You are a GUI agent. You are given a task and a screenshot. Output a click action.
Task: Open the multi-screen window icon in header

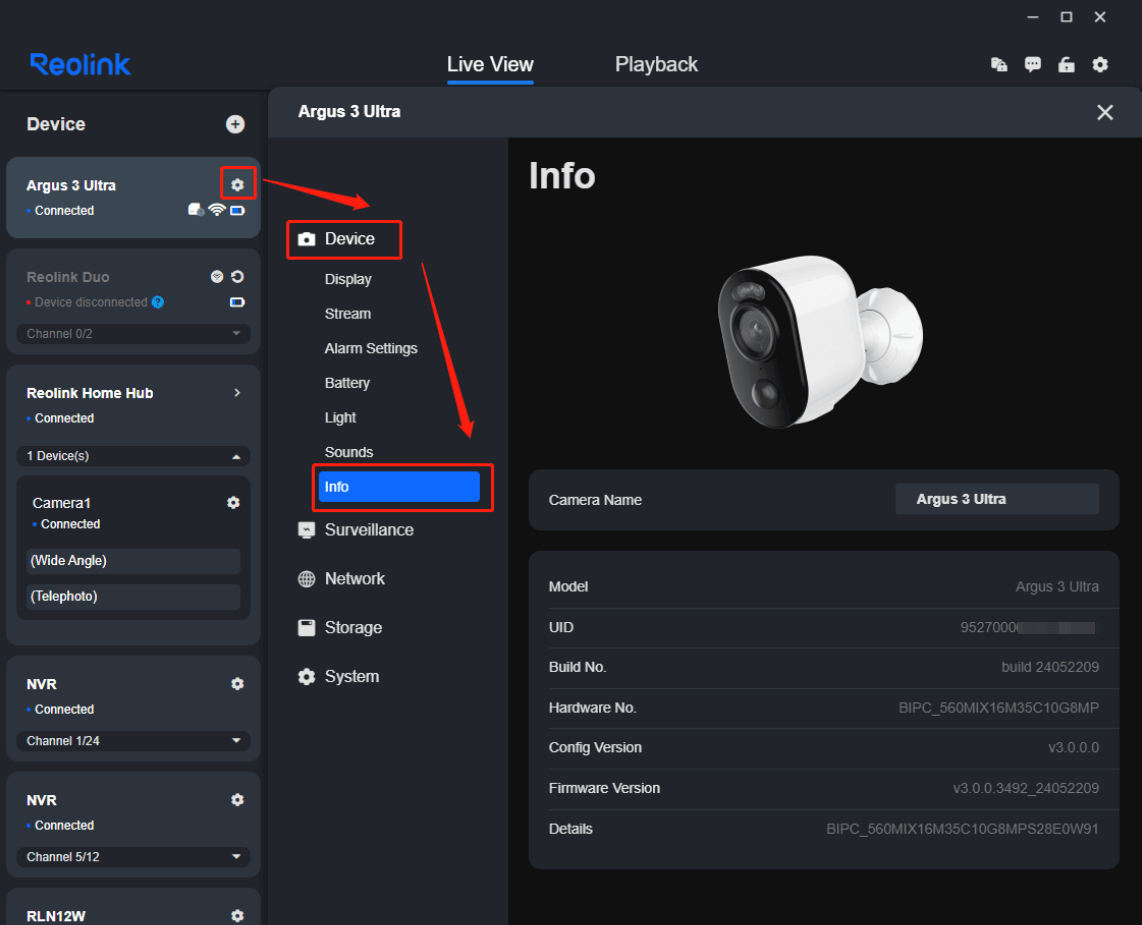(999, 65)
